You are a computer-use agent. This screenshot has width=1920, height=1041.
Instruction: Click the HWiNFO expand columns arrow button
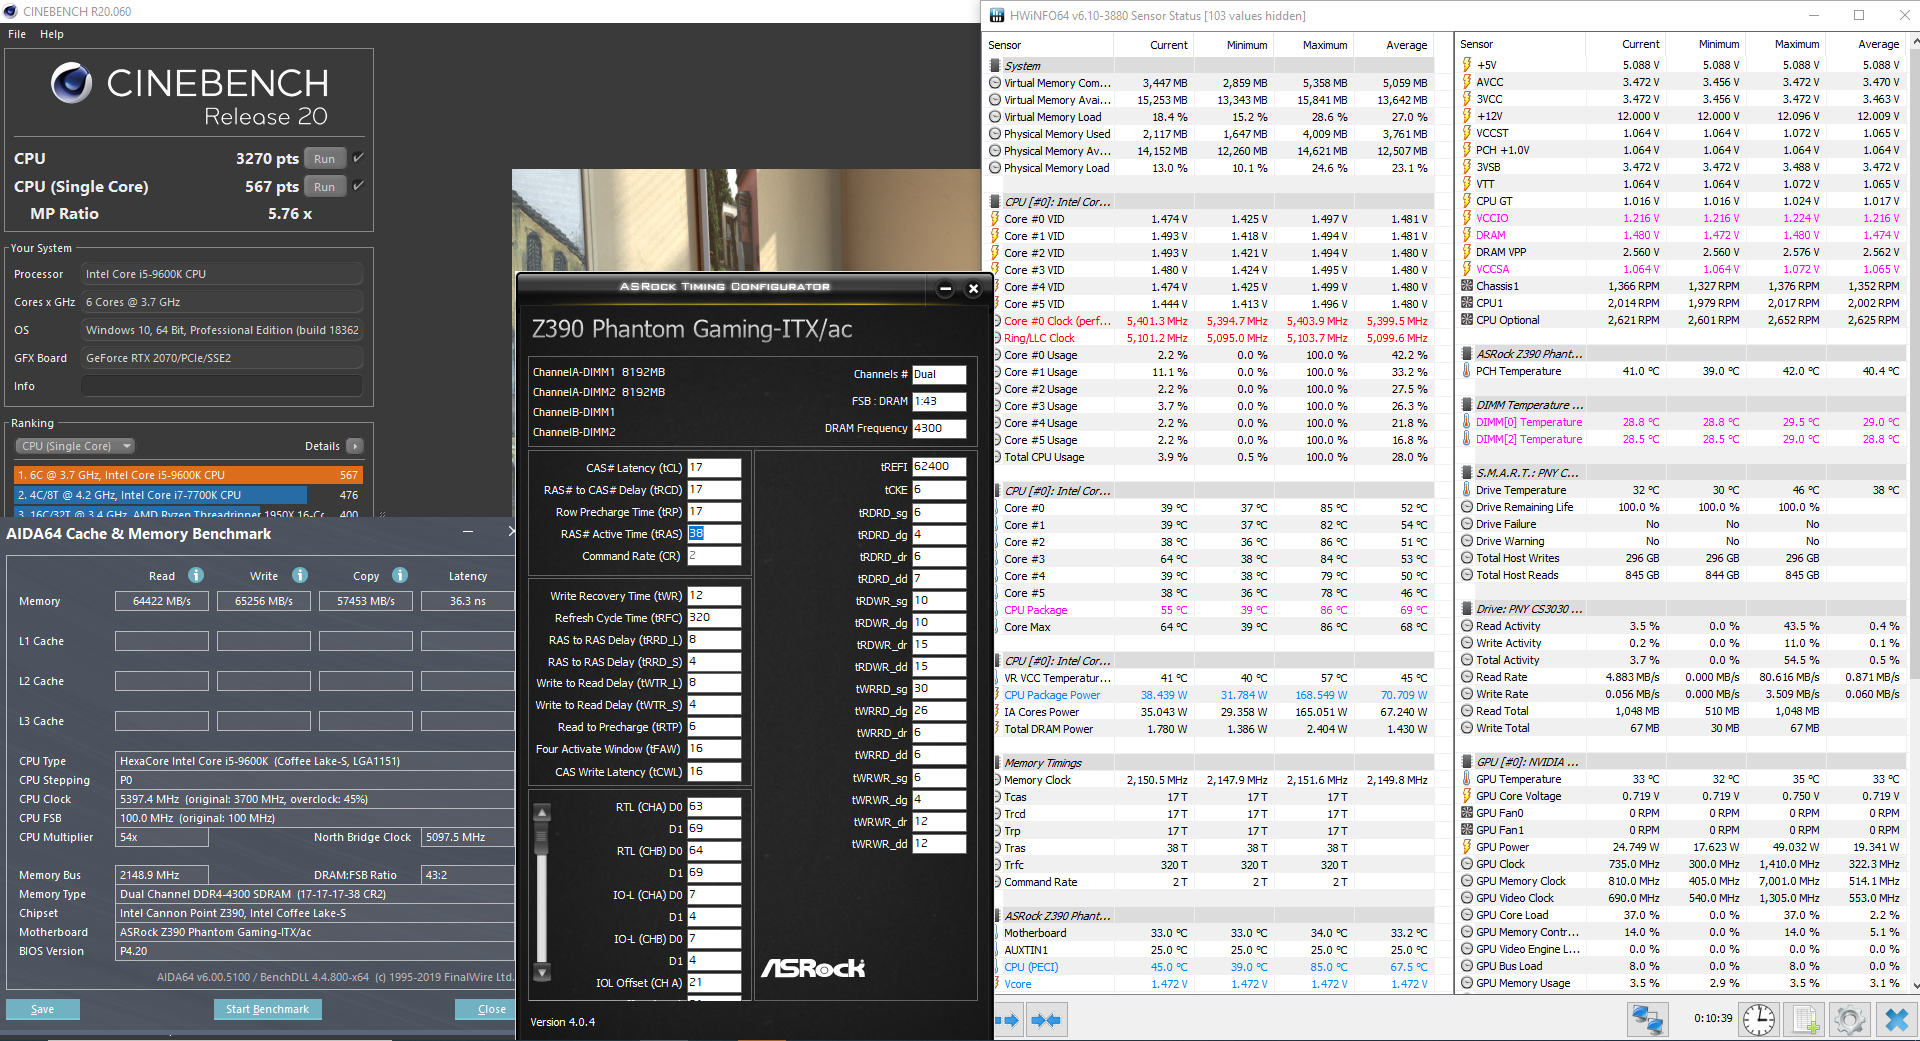click(1008, 1020)
